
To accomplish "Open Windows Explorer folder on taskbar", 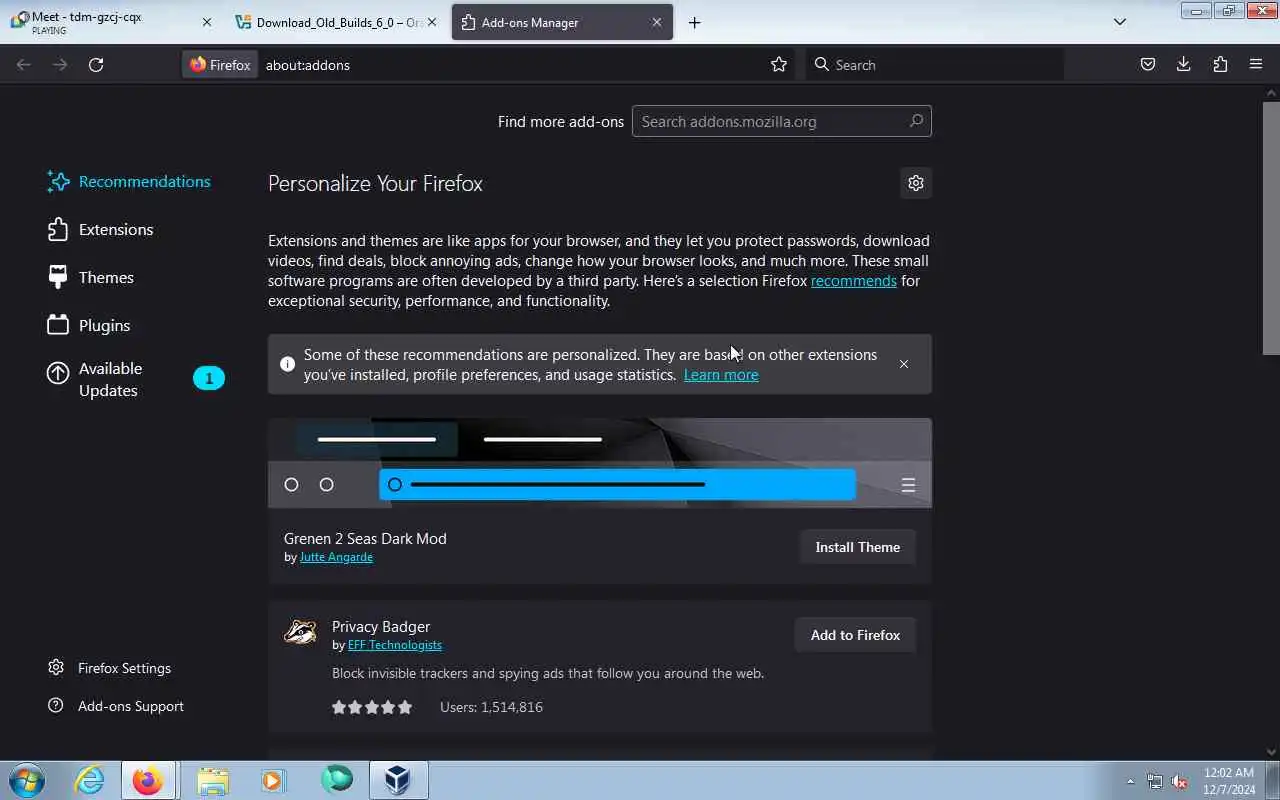I will (213, 780).
